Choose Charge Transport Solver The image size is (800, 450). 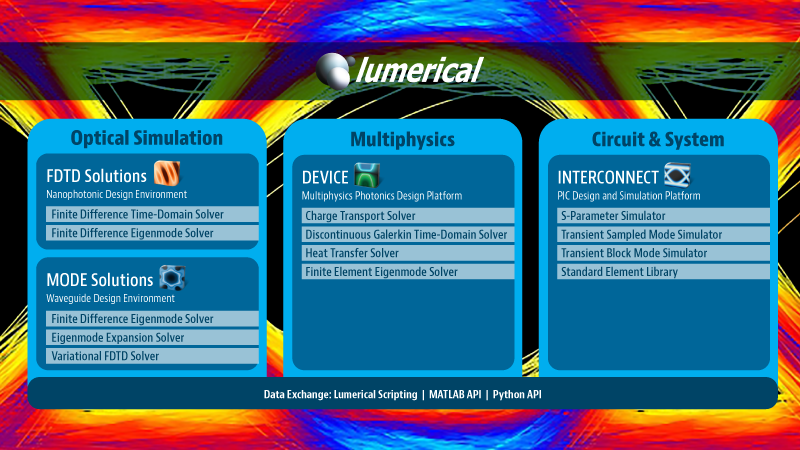coord(408,216)
